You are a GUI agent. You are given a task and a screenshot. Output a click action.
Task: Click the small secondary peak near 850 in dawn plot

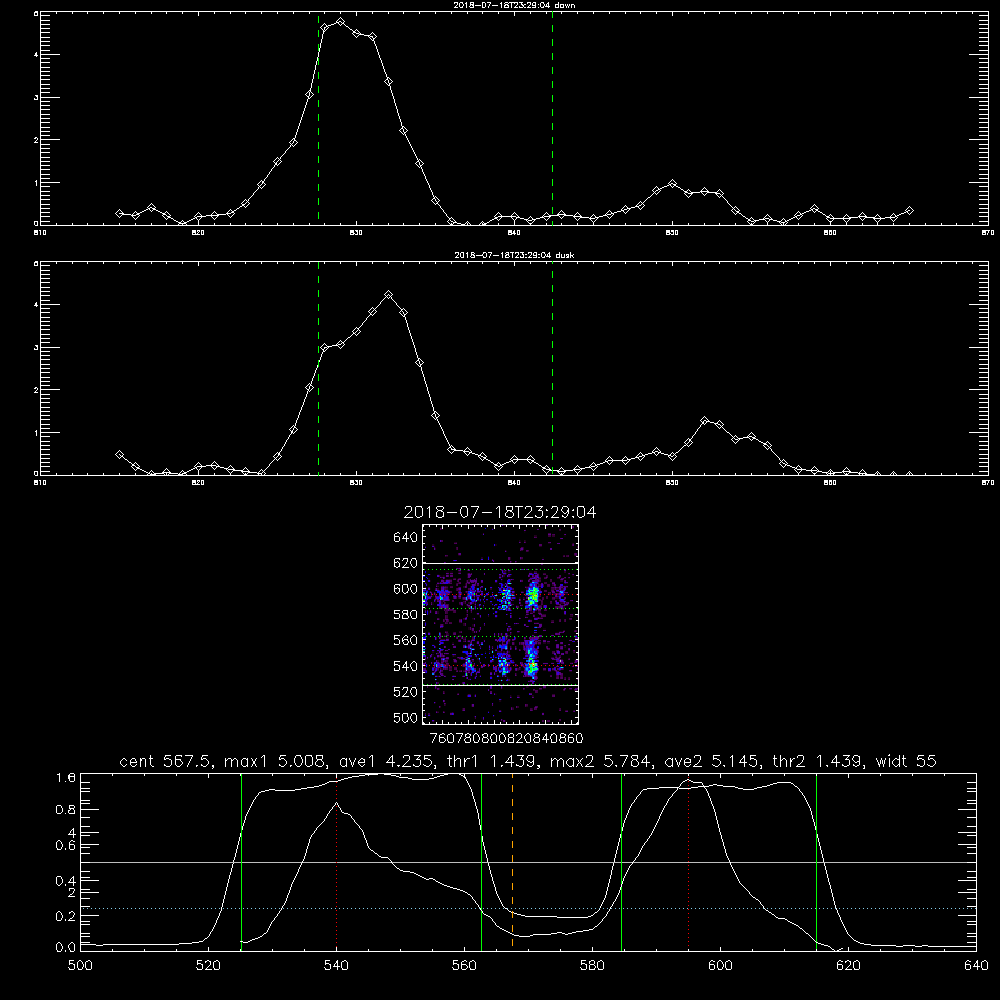point(672,183)
